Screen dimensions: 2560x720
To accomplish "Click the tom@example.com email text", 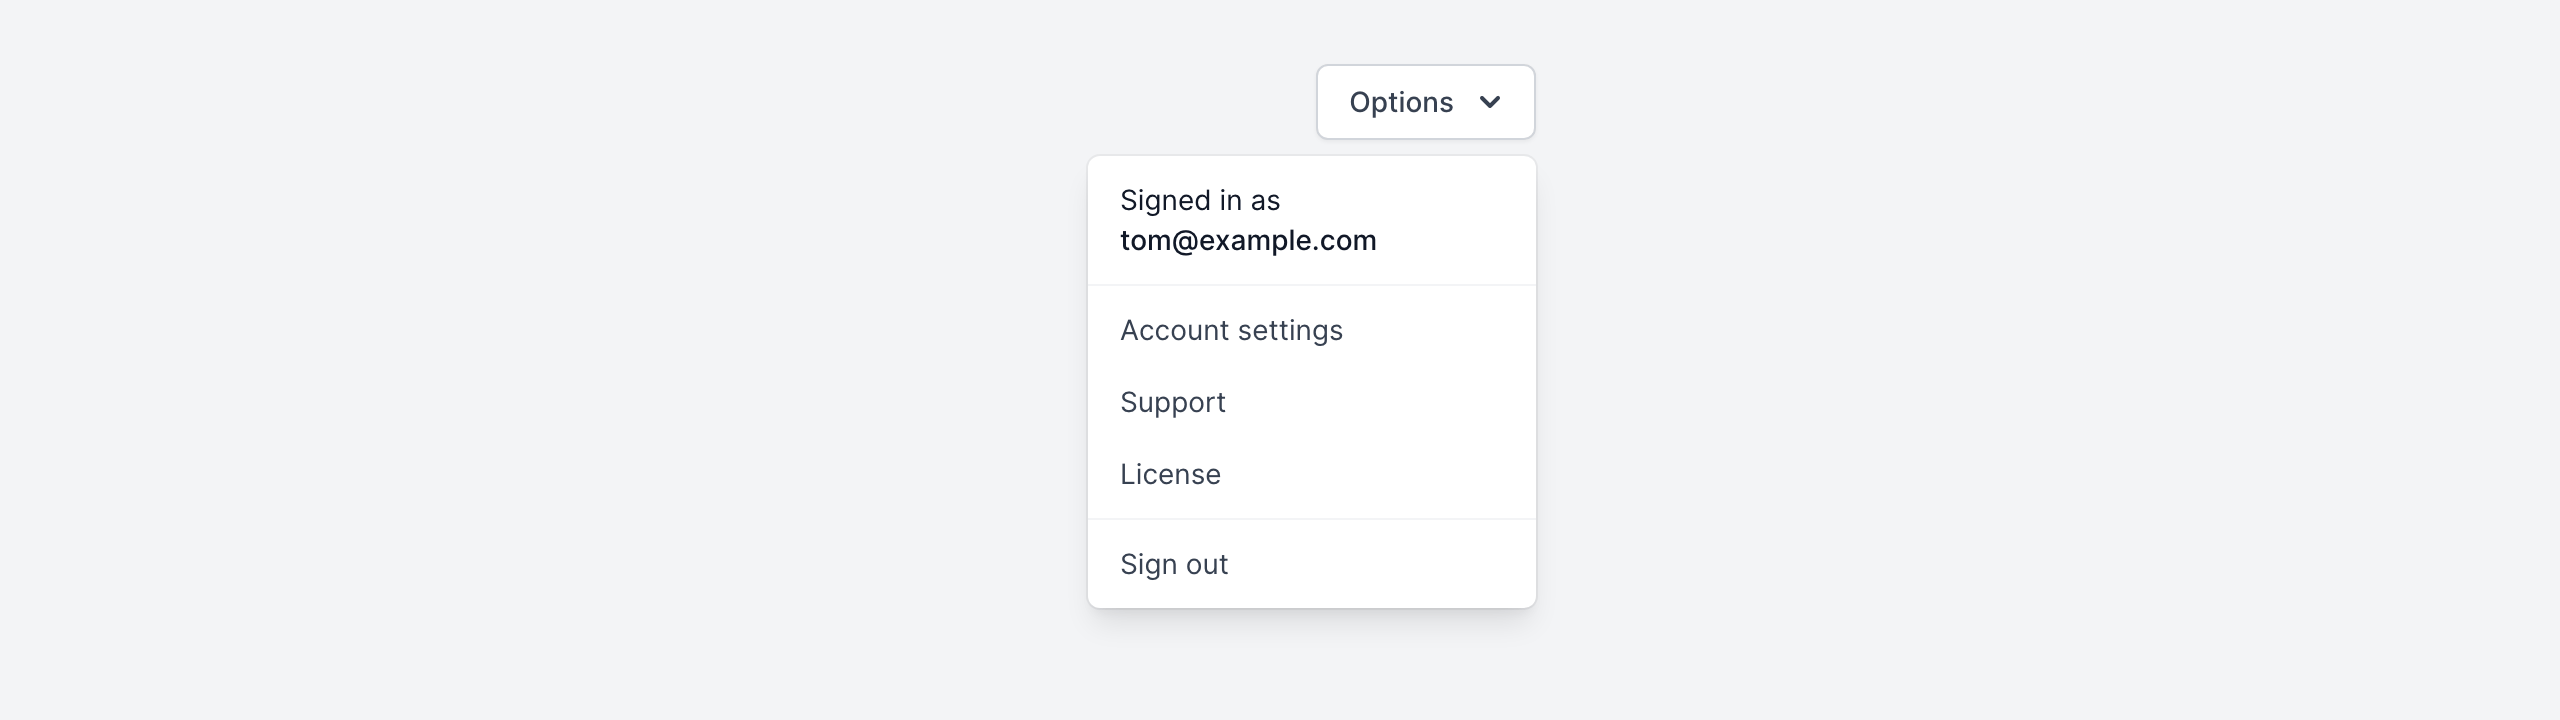I will [1248, 241].
